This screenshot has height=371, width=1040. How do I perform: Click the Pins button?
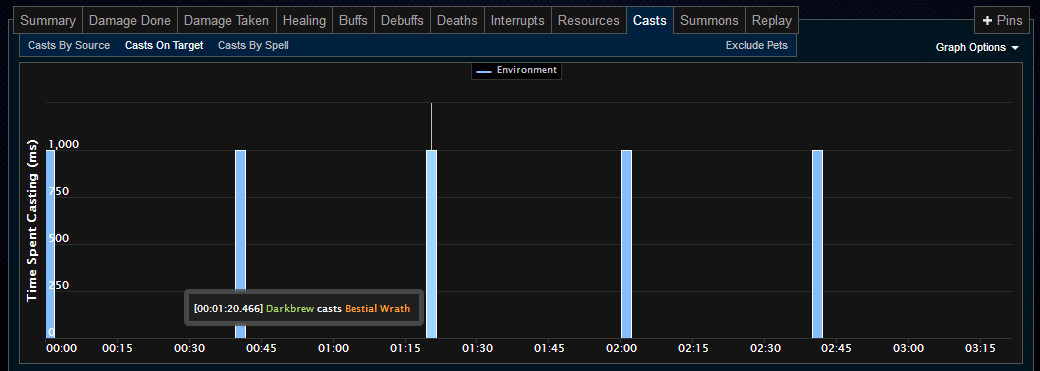pos(1002,21)
